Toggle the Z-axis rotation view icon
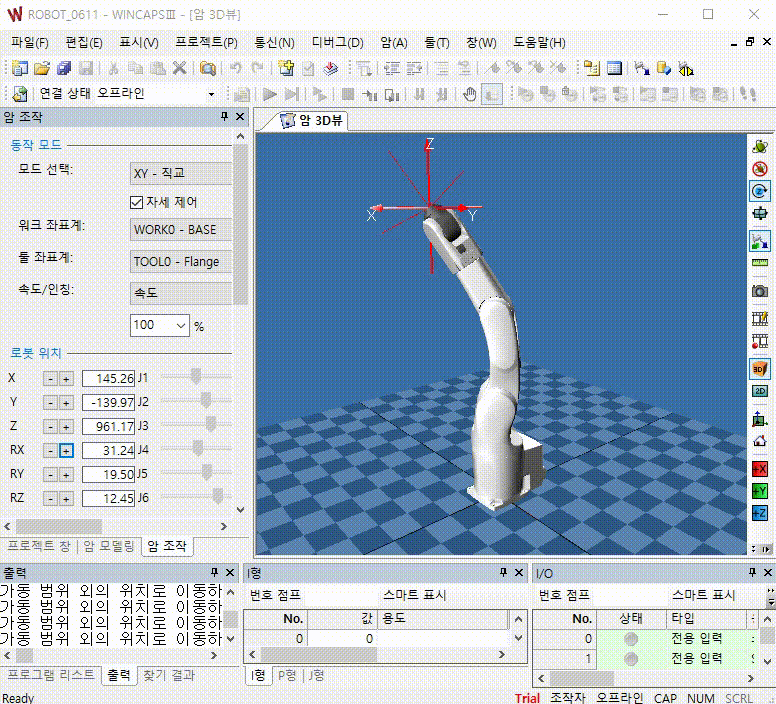The height and width of the screenshot is (704, 776). tap(760, 191)
